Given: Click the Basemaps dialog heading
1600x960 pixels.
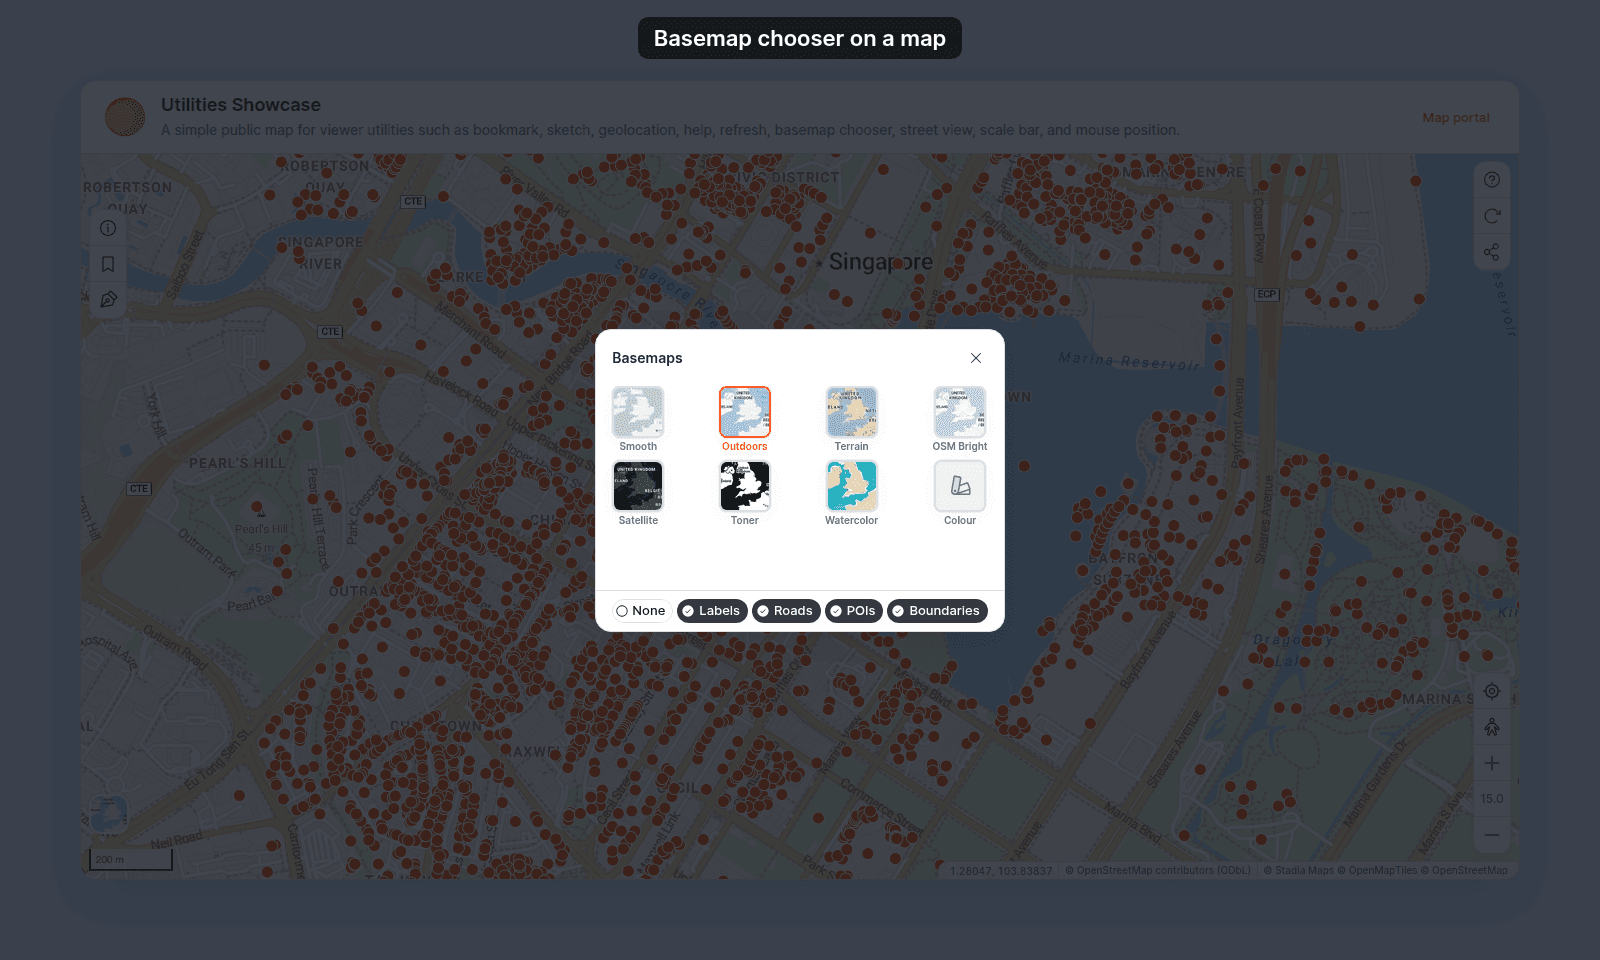Looking at the screenshot, I should click(647, 358).
